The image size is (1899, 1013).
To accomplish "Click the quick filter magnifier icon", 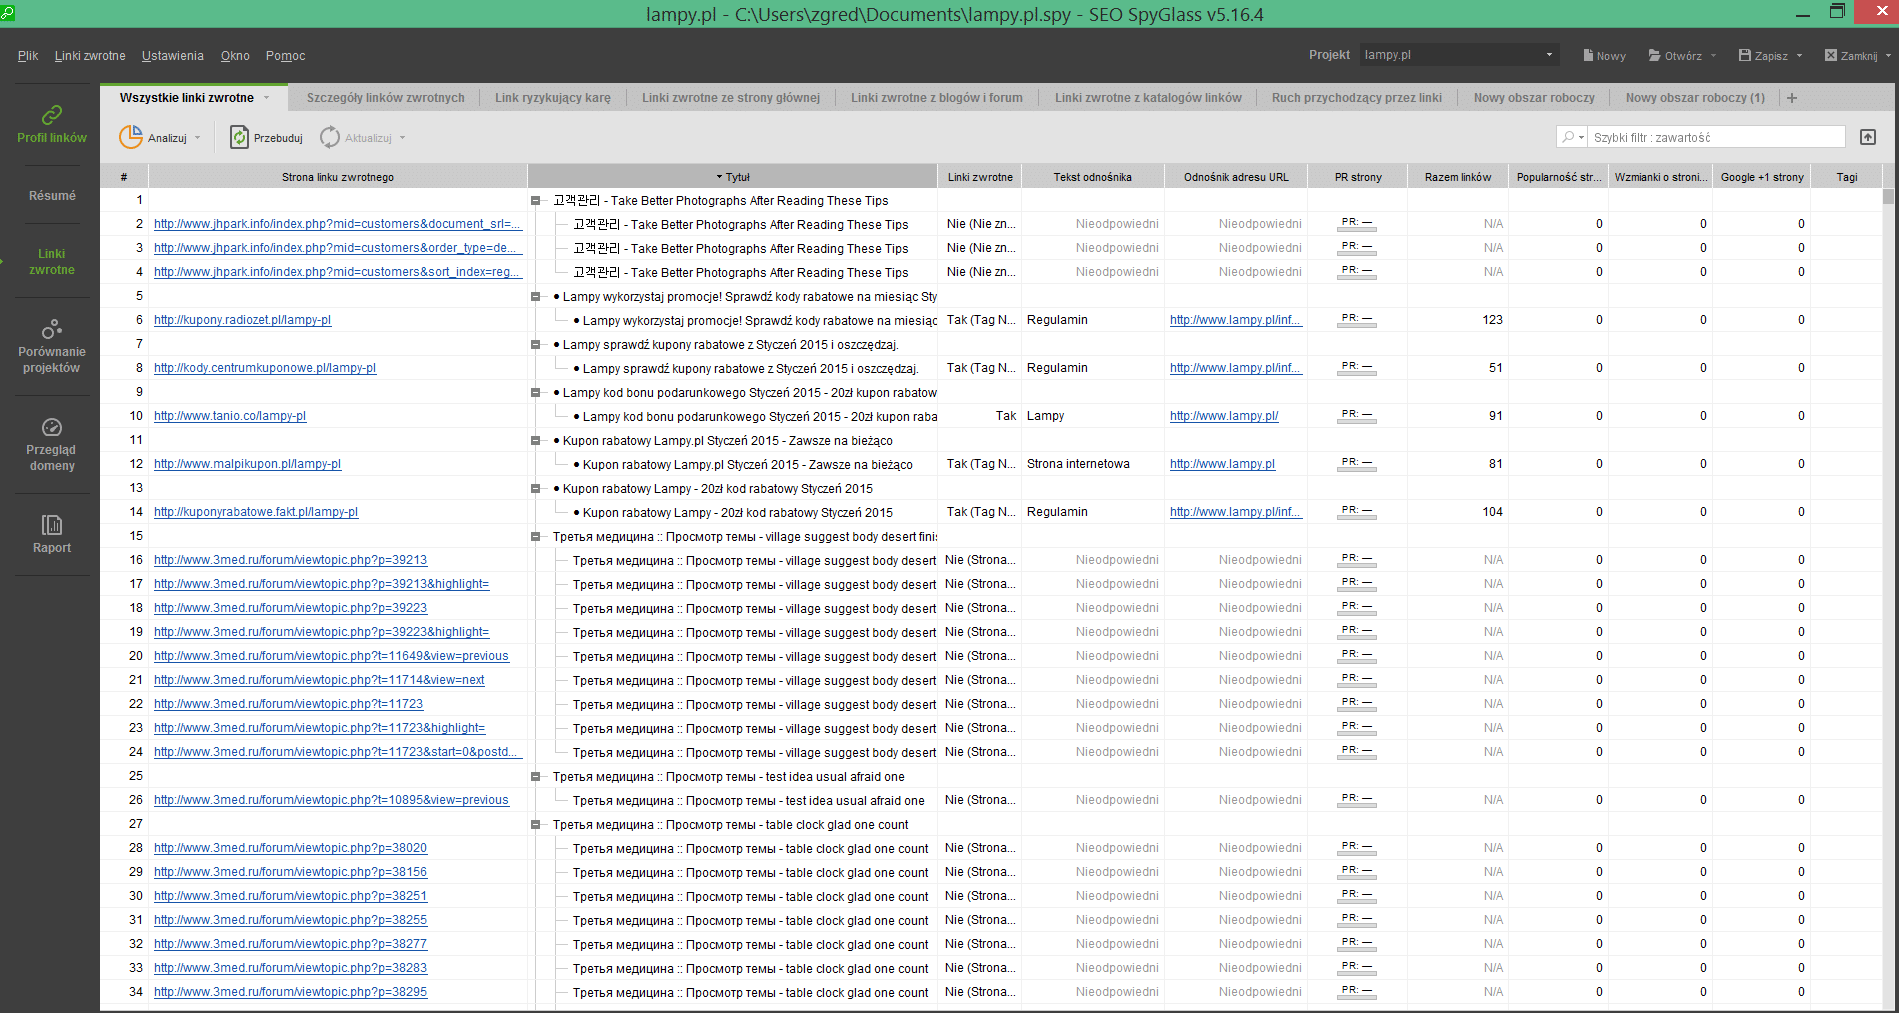I will tap(1568, 137).
